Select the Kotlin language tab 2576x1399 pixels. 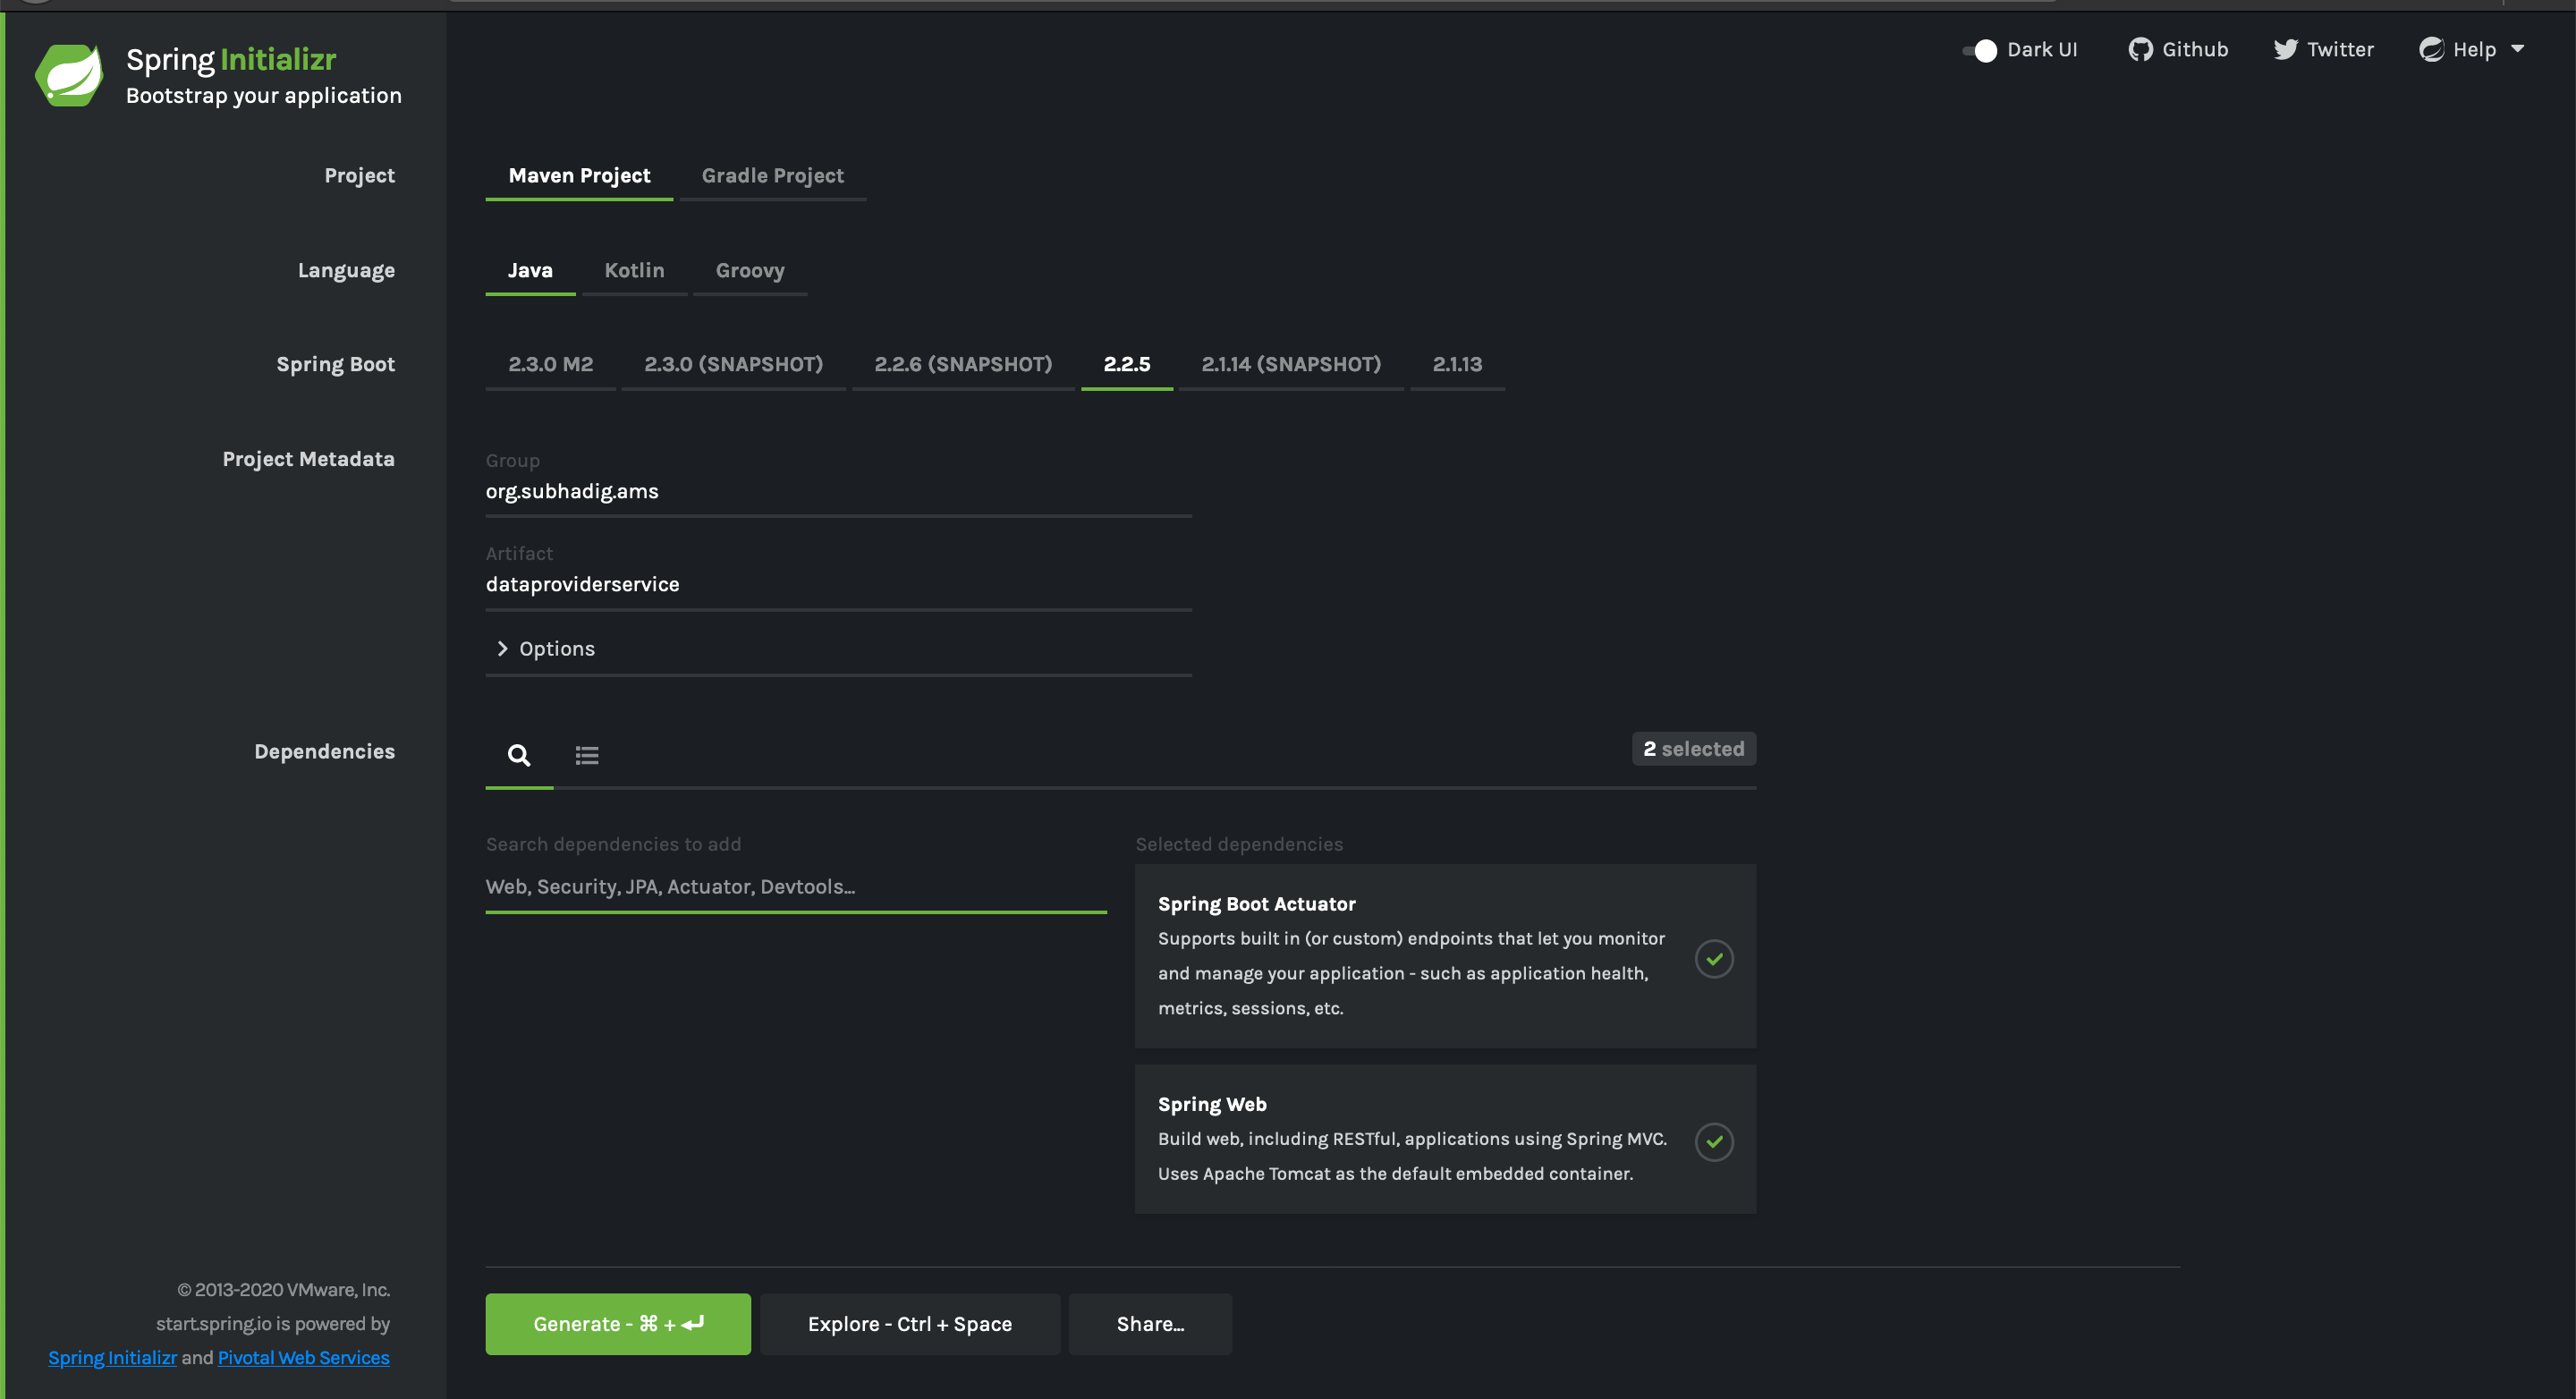[633, 268]
